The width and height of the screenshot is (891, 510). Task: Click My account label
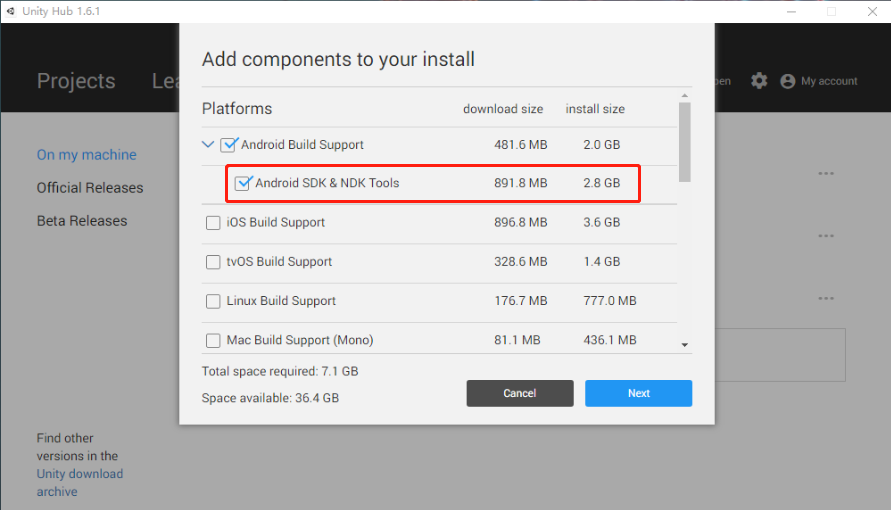click(829, 81)
